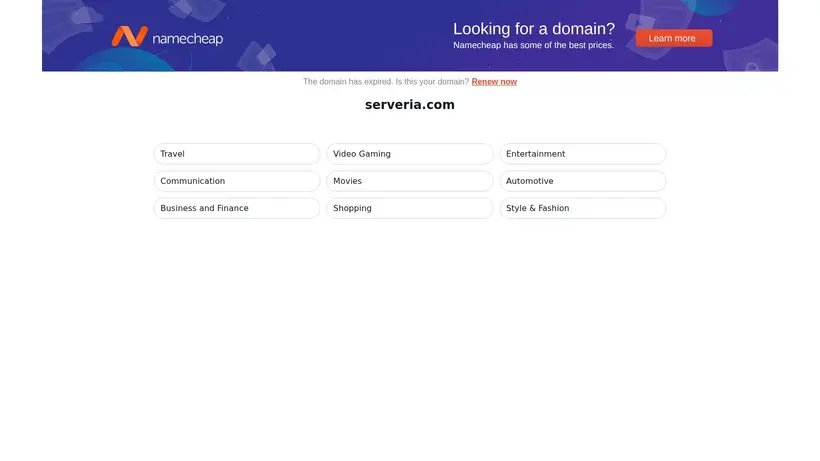Click the Learn more button
820x461 pixels.
[674, 38]
